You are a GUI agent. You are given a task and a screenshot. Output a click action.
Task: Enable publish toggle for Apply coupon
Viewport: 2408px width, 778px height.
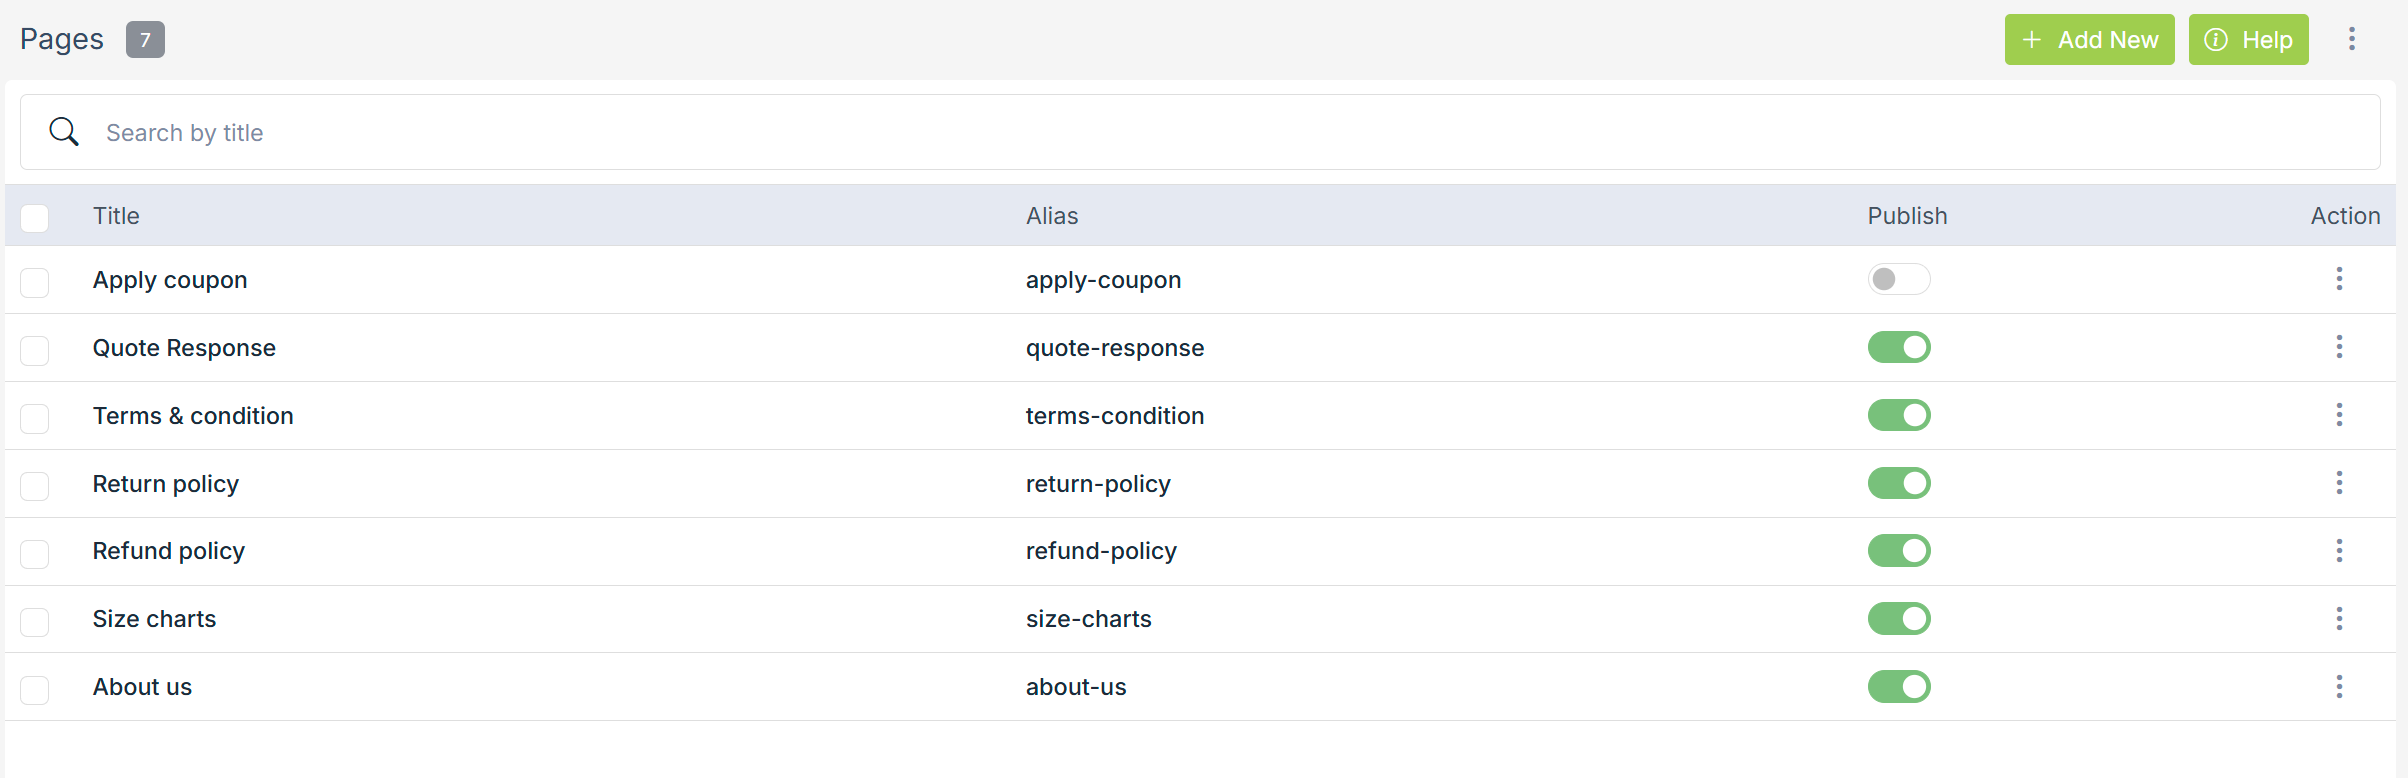[1898, 279]
